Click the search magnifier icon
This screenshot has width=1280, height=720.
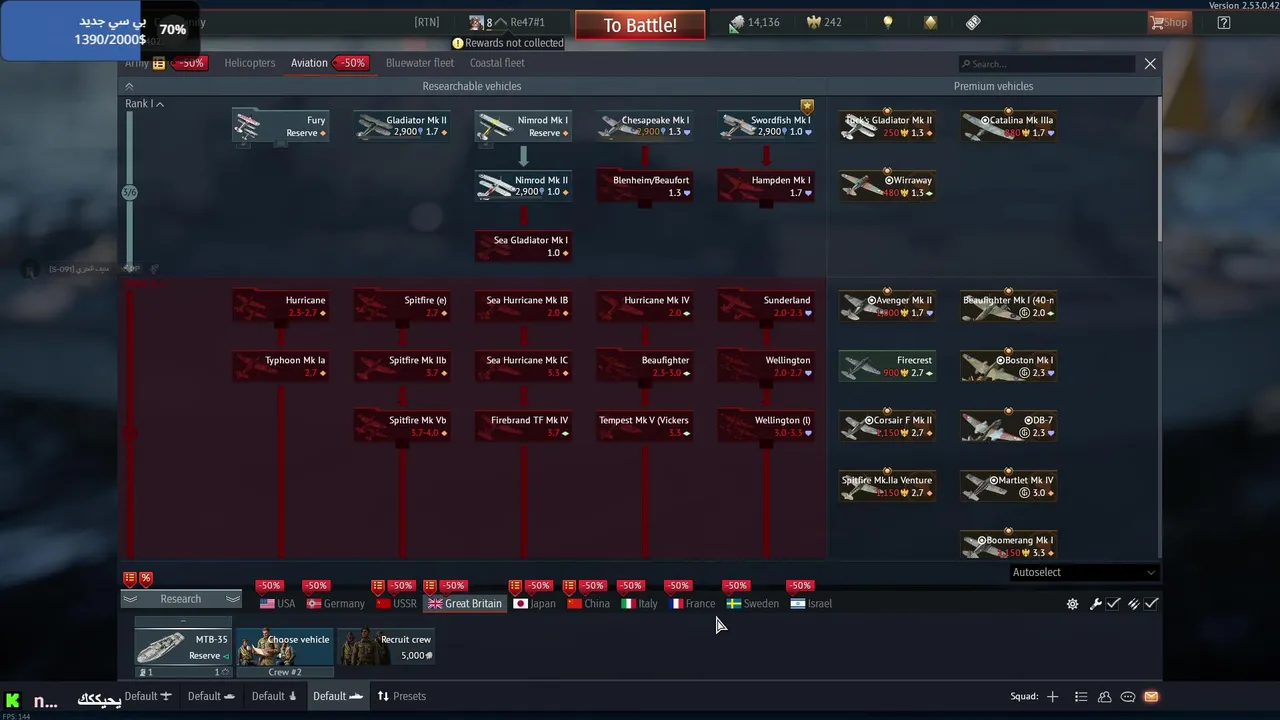click(966, 64)
